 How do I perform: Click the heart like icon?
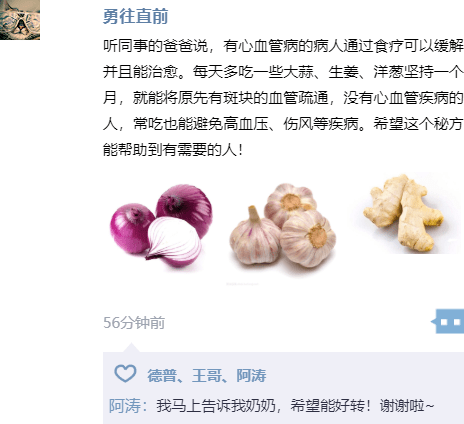125,373
